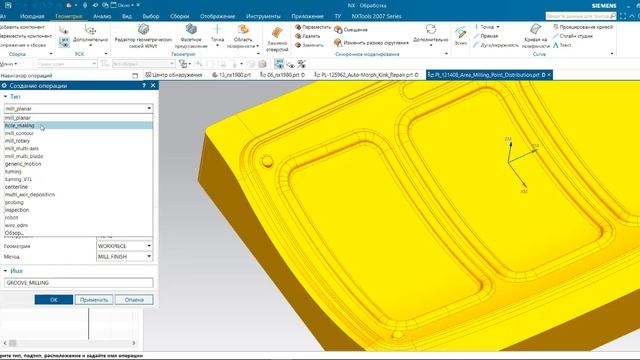Expand the Сборка group arrow

(51, 54)
